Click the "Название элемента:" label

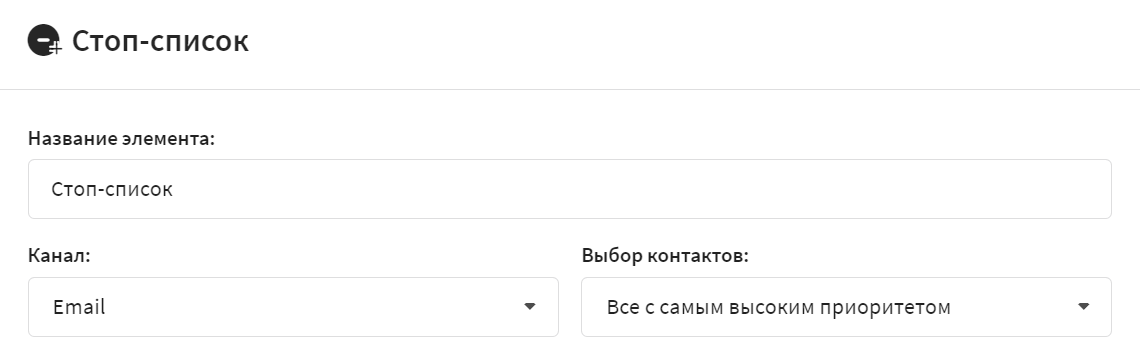pos(121,138)
